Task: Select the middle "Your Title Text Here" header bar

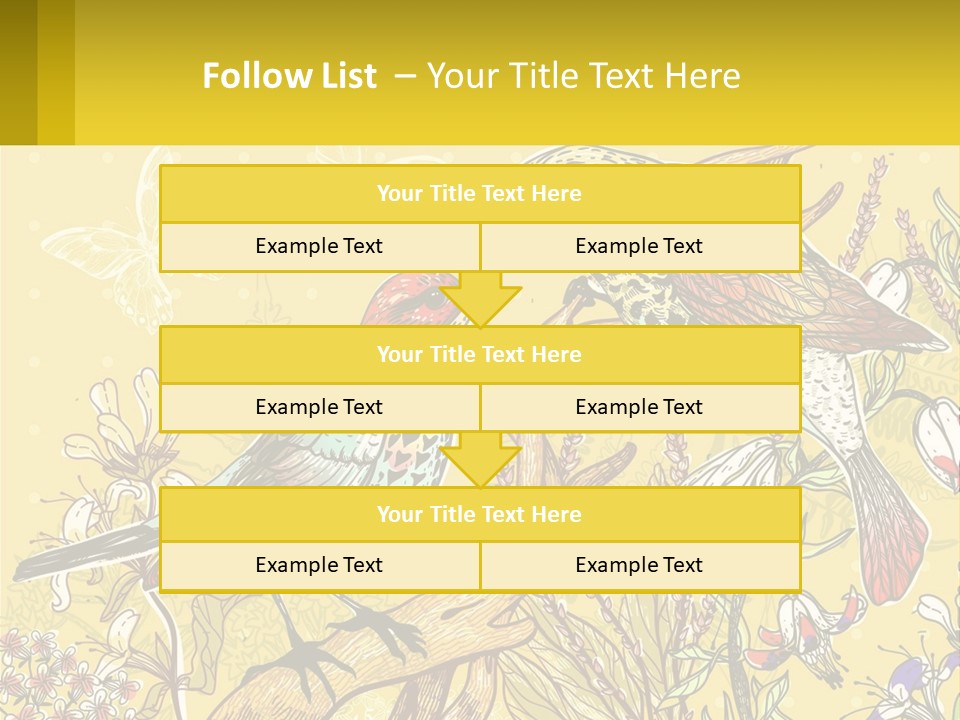Action: [x=479, y=354]
